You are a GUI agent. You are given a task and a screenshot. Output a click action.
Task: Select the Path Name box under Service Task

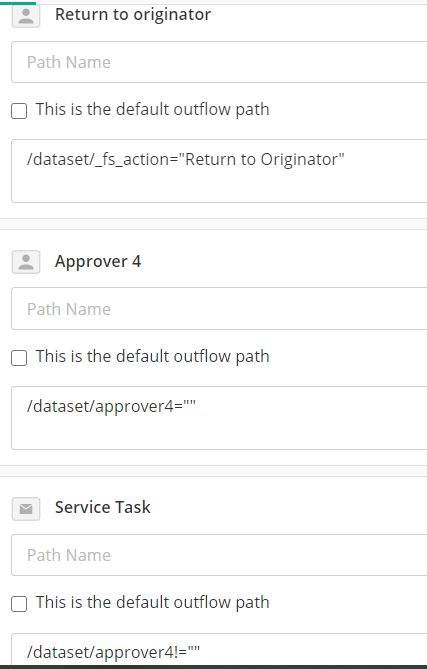(219, 555)
